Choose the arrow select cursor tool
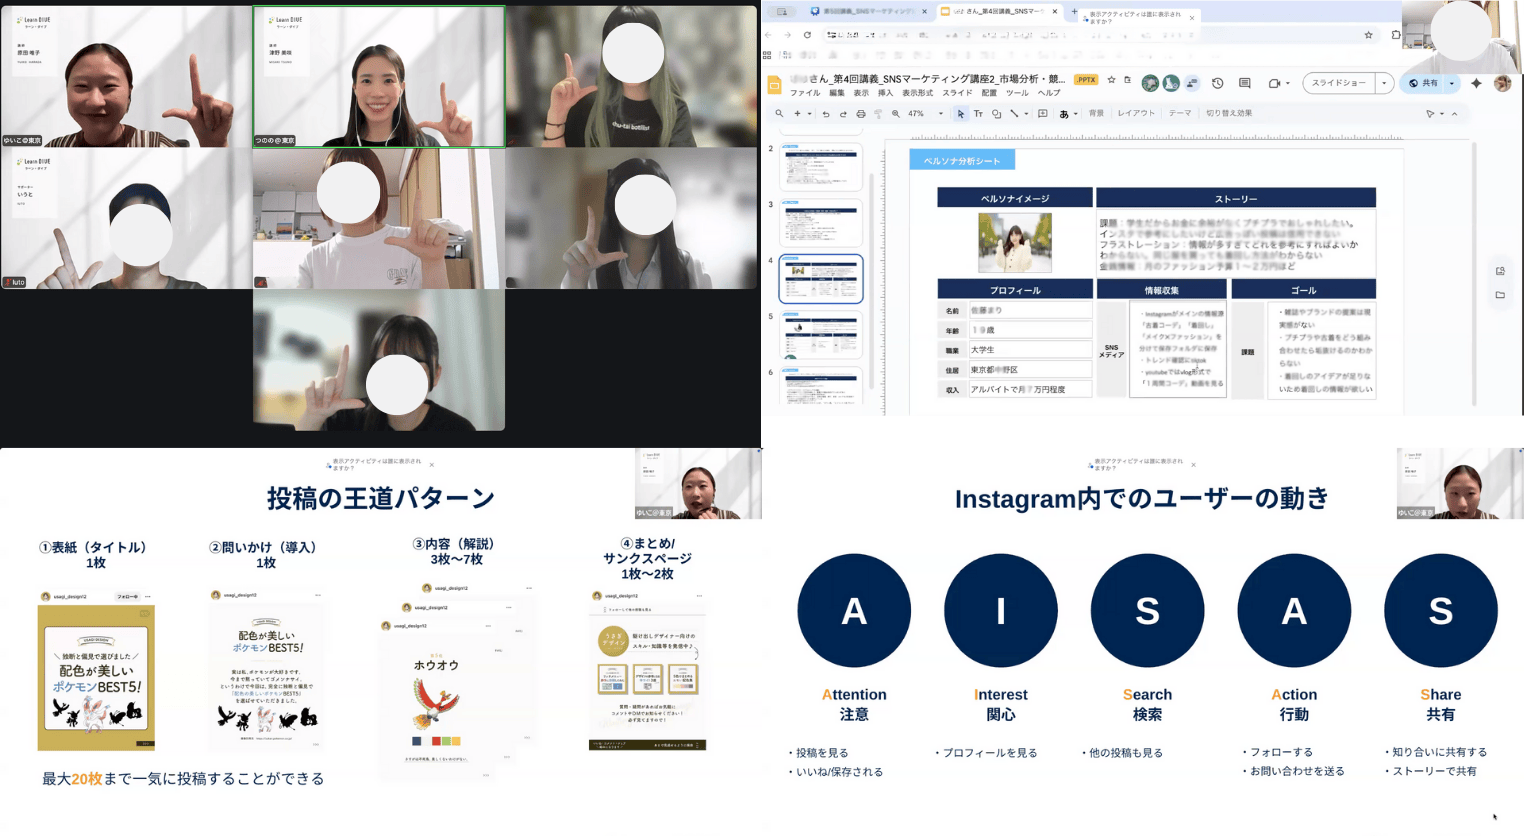This screenshot has width=1524, height=836. [x=960, y=114]
